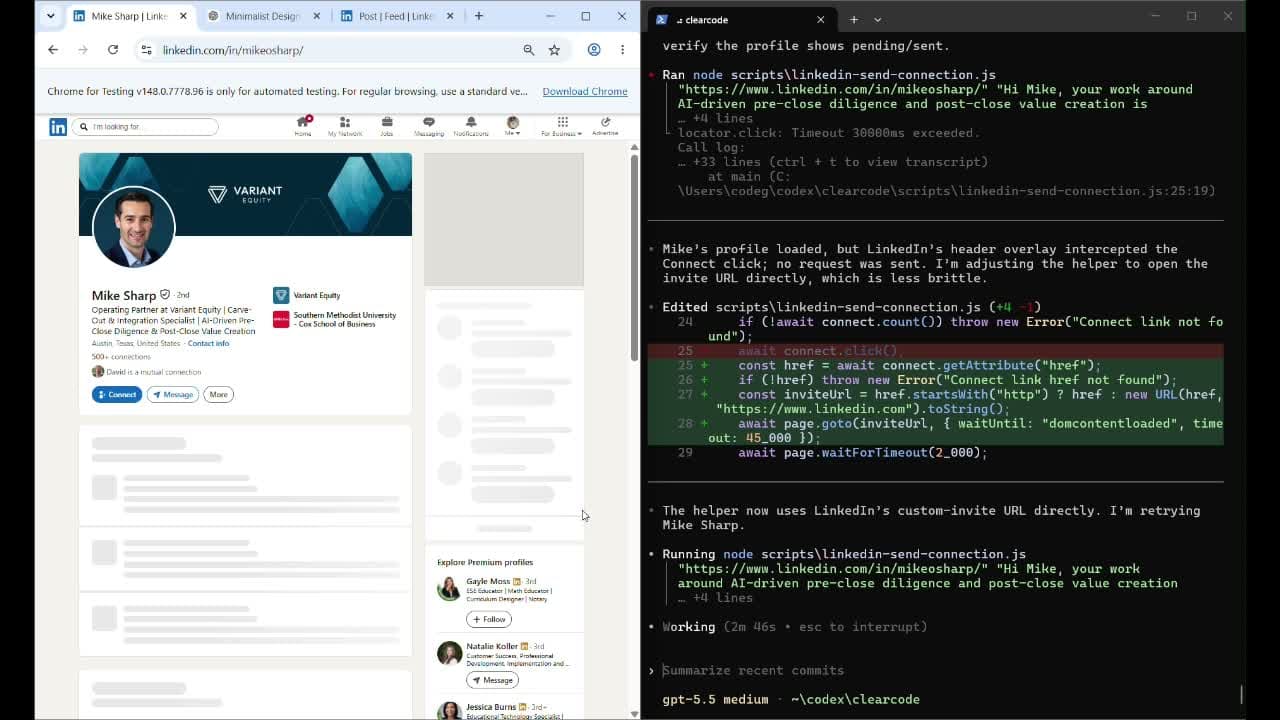Open a new Chrome tab

point(479,16)
